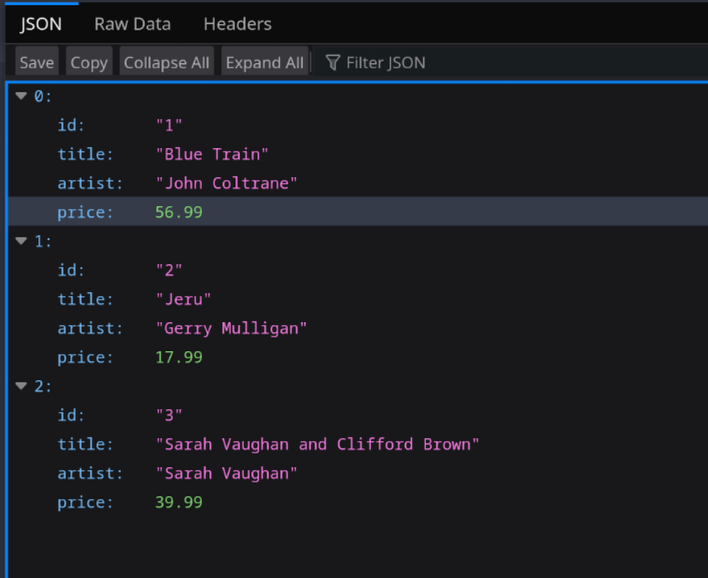Click id key of "2" row
This screenshot has width=708, height=578.
tap(71, 270)
